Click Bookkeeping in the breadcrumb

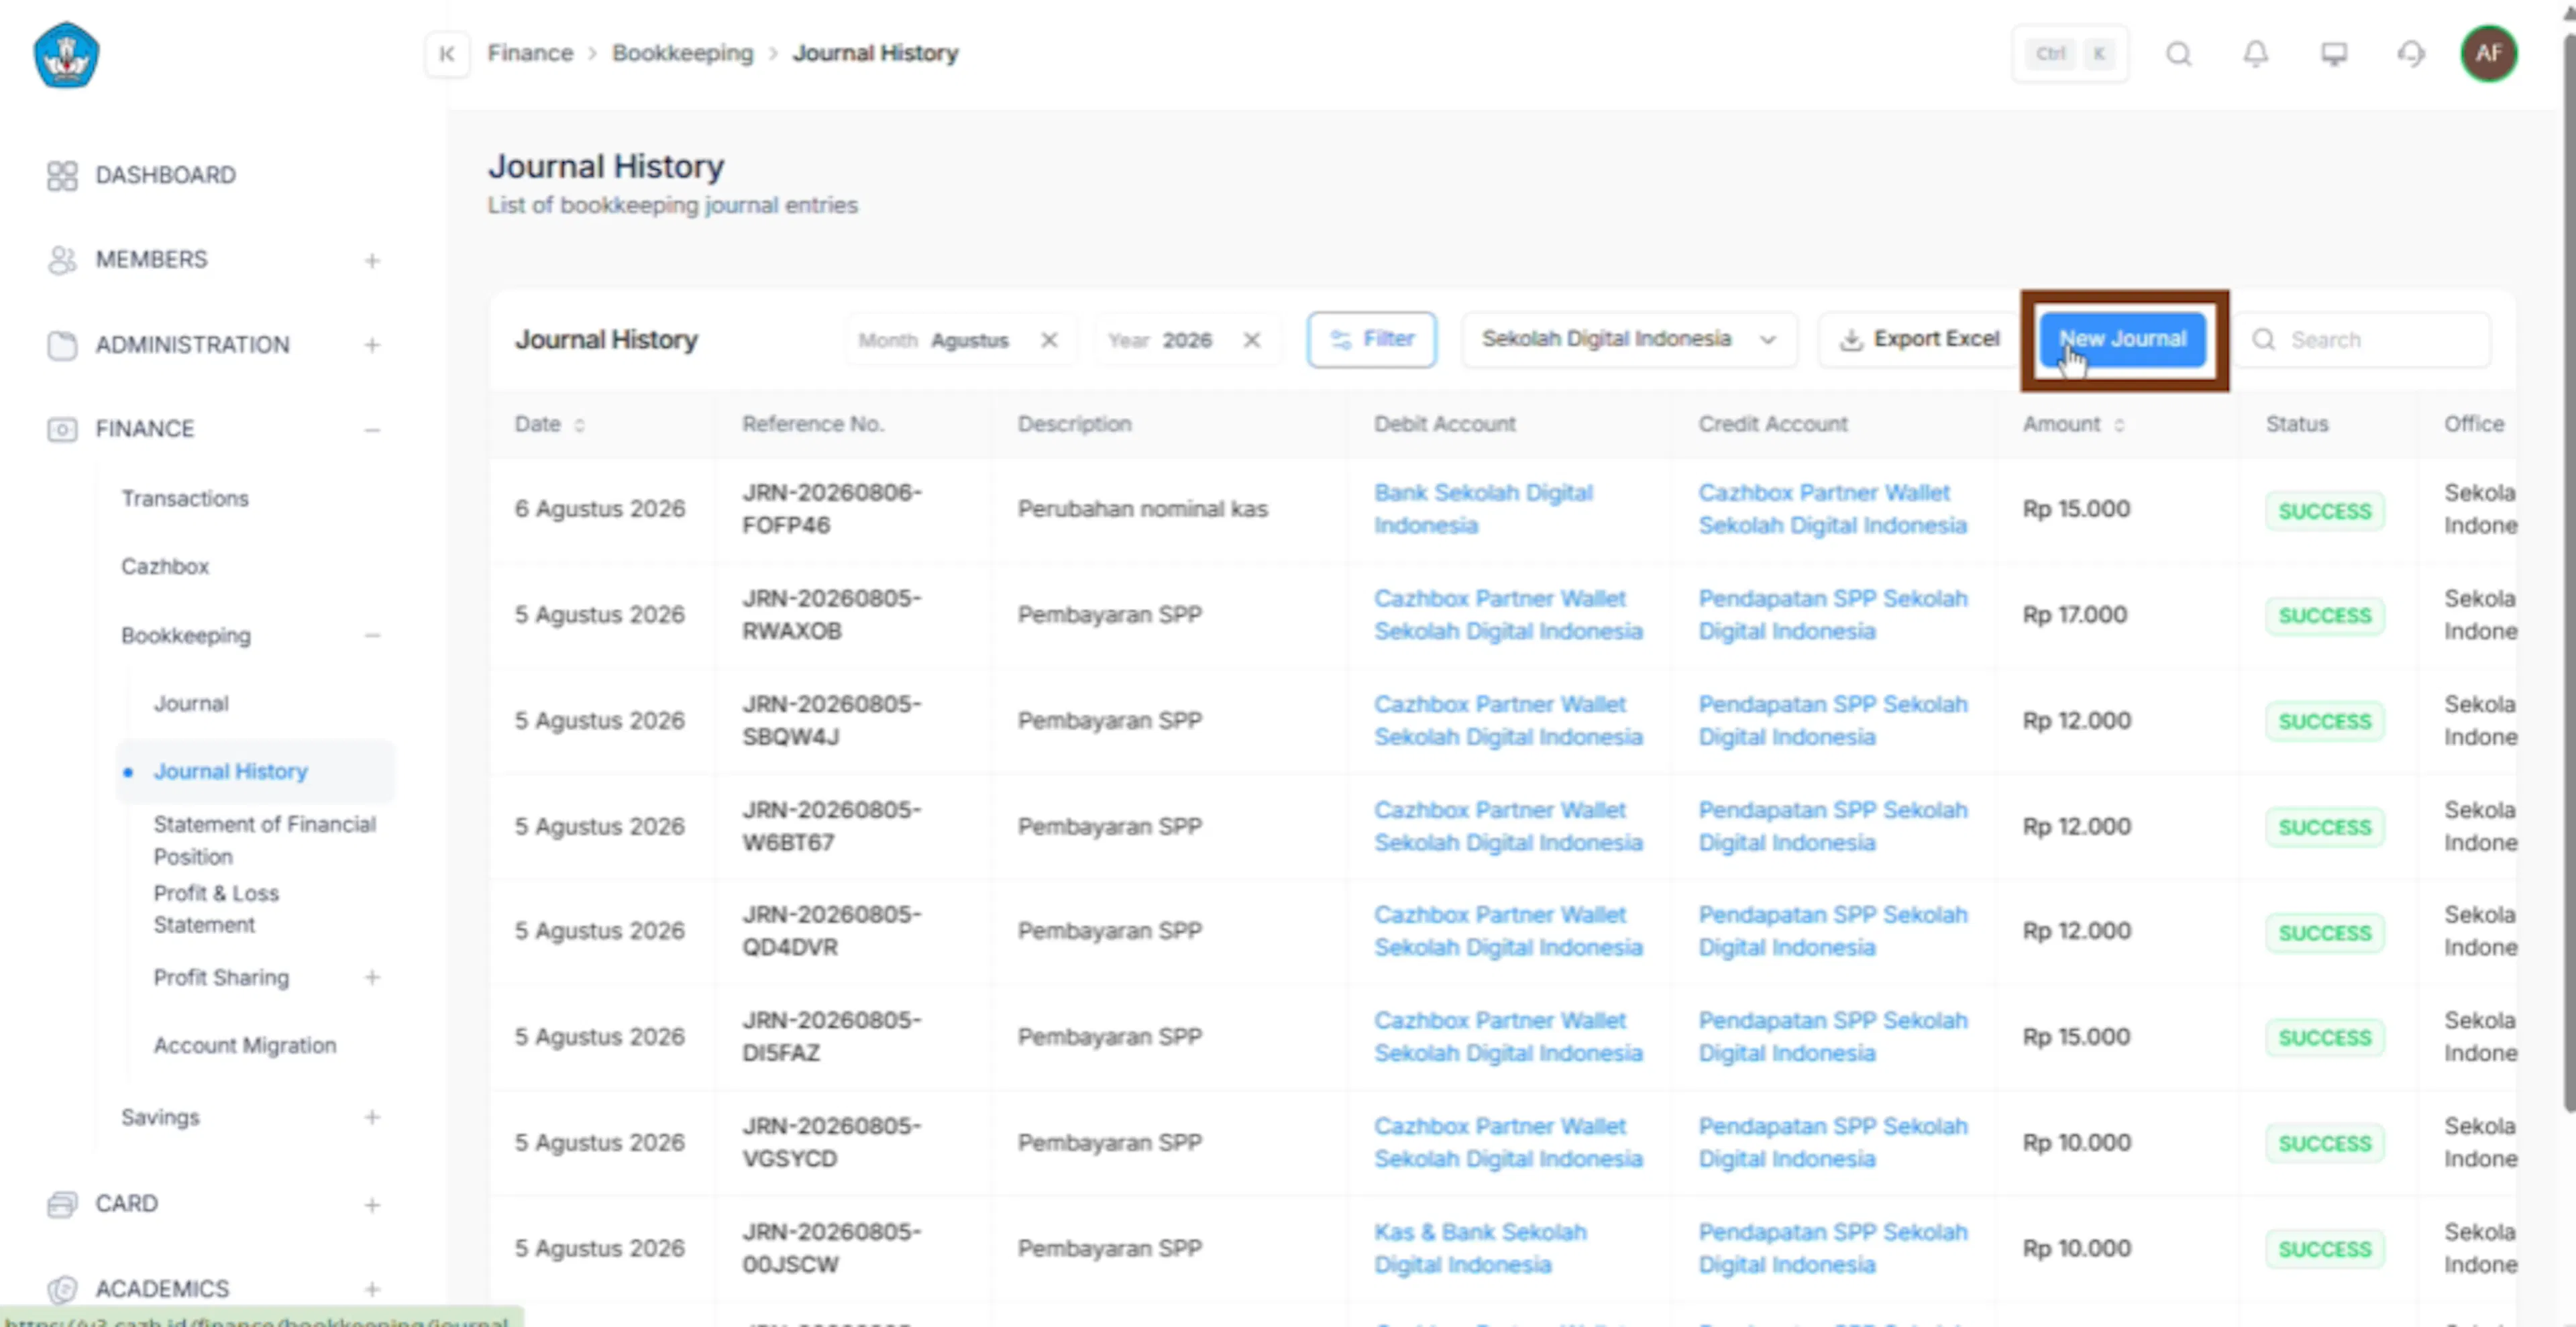[x=683, y=53]
